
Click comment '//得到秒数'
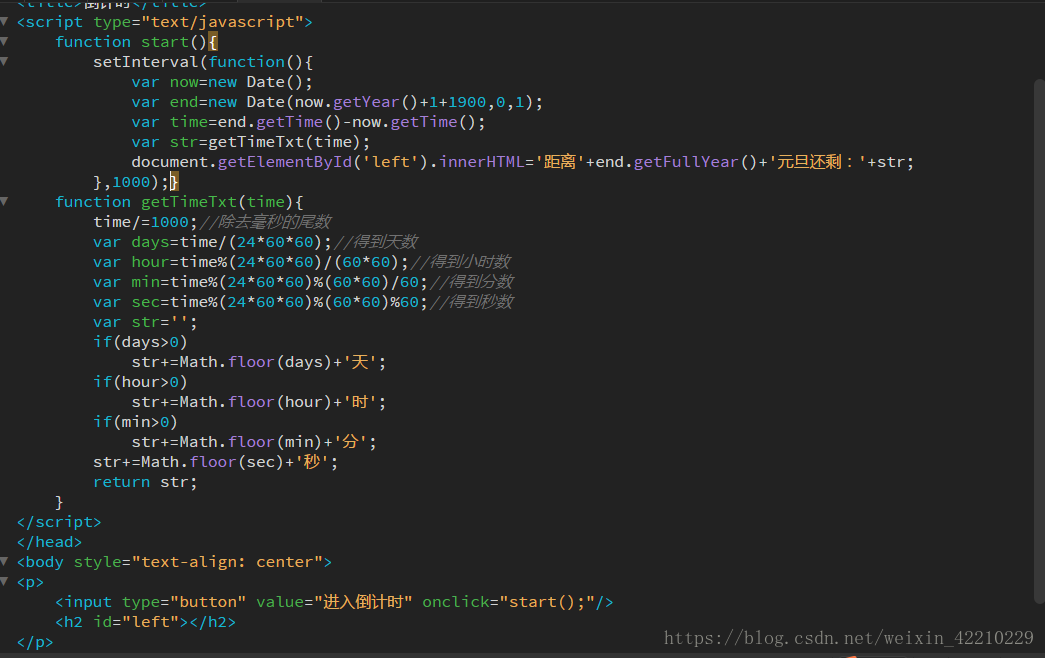(472, 302)
